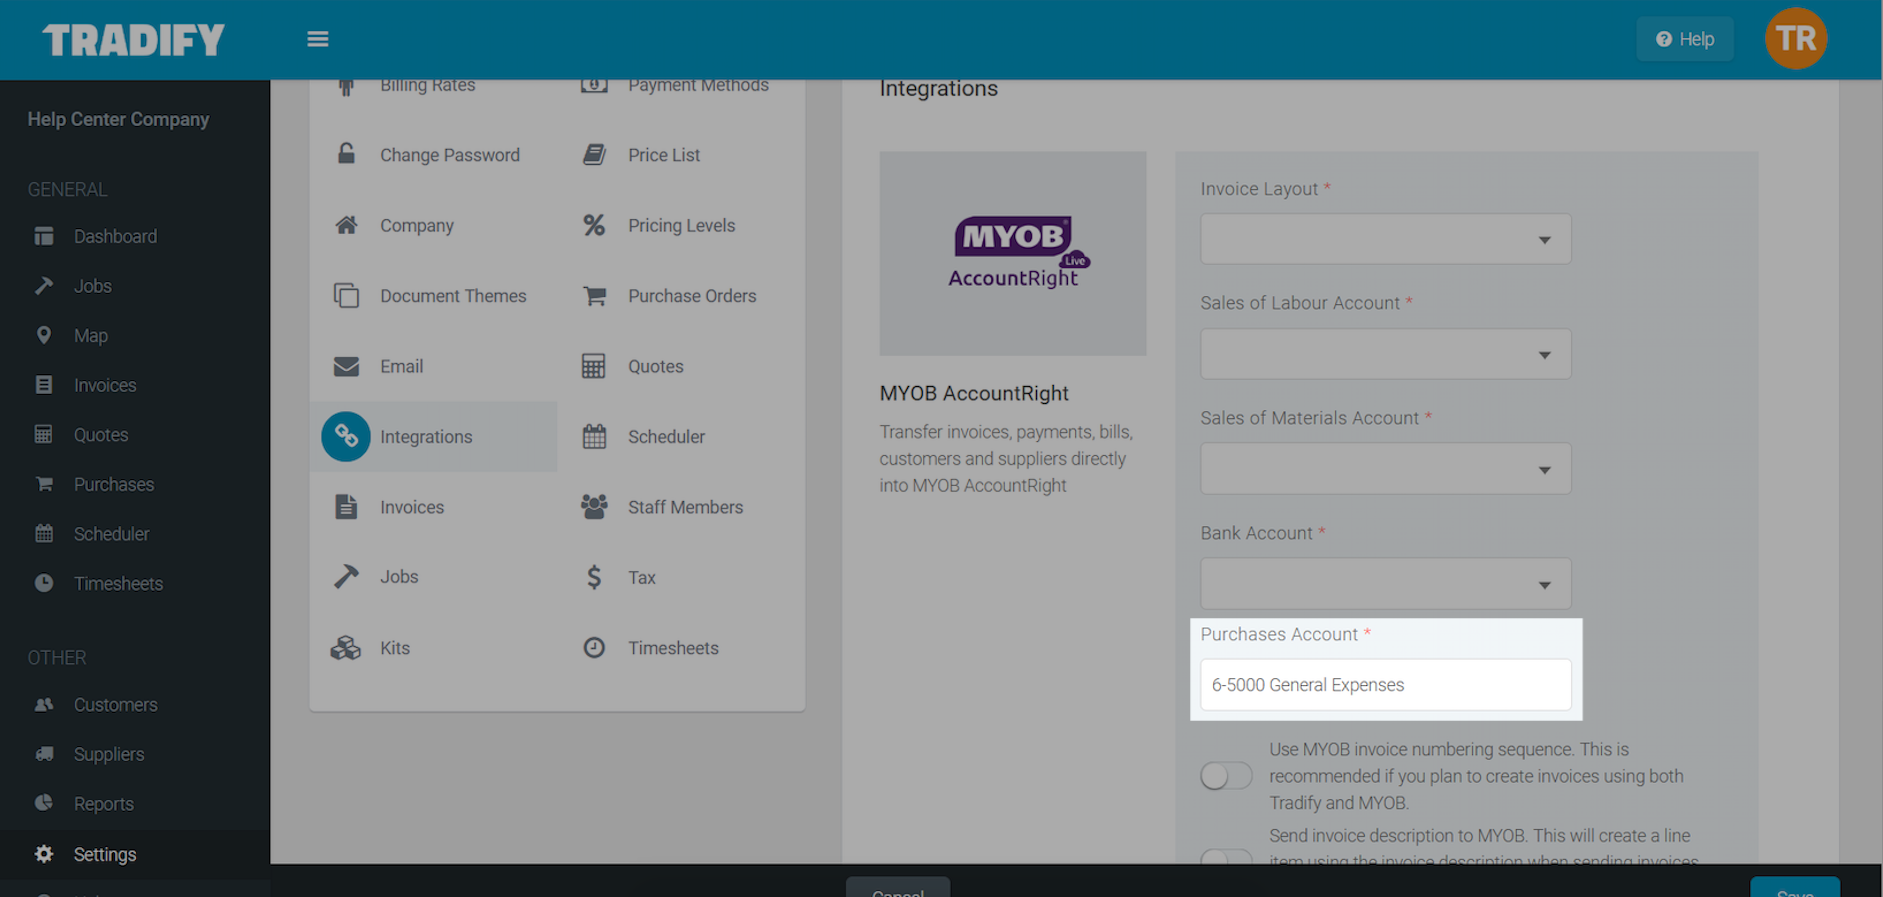Click the Company house icon
Viewport: 1883px width, 897px height.
346,225
